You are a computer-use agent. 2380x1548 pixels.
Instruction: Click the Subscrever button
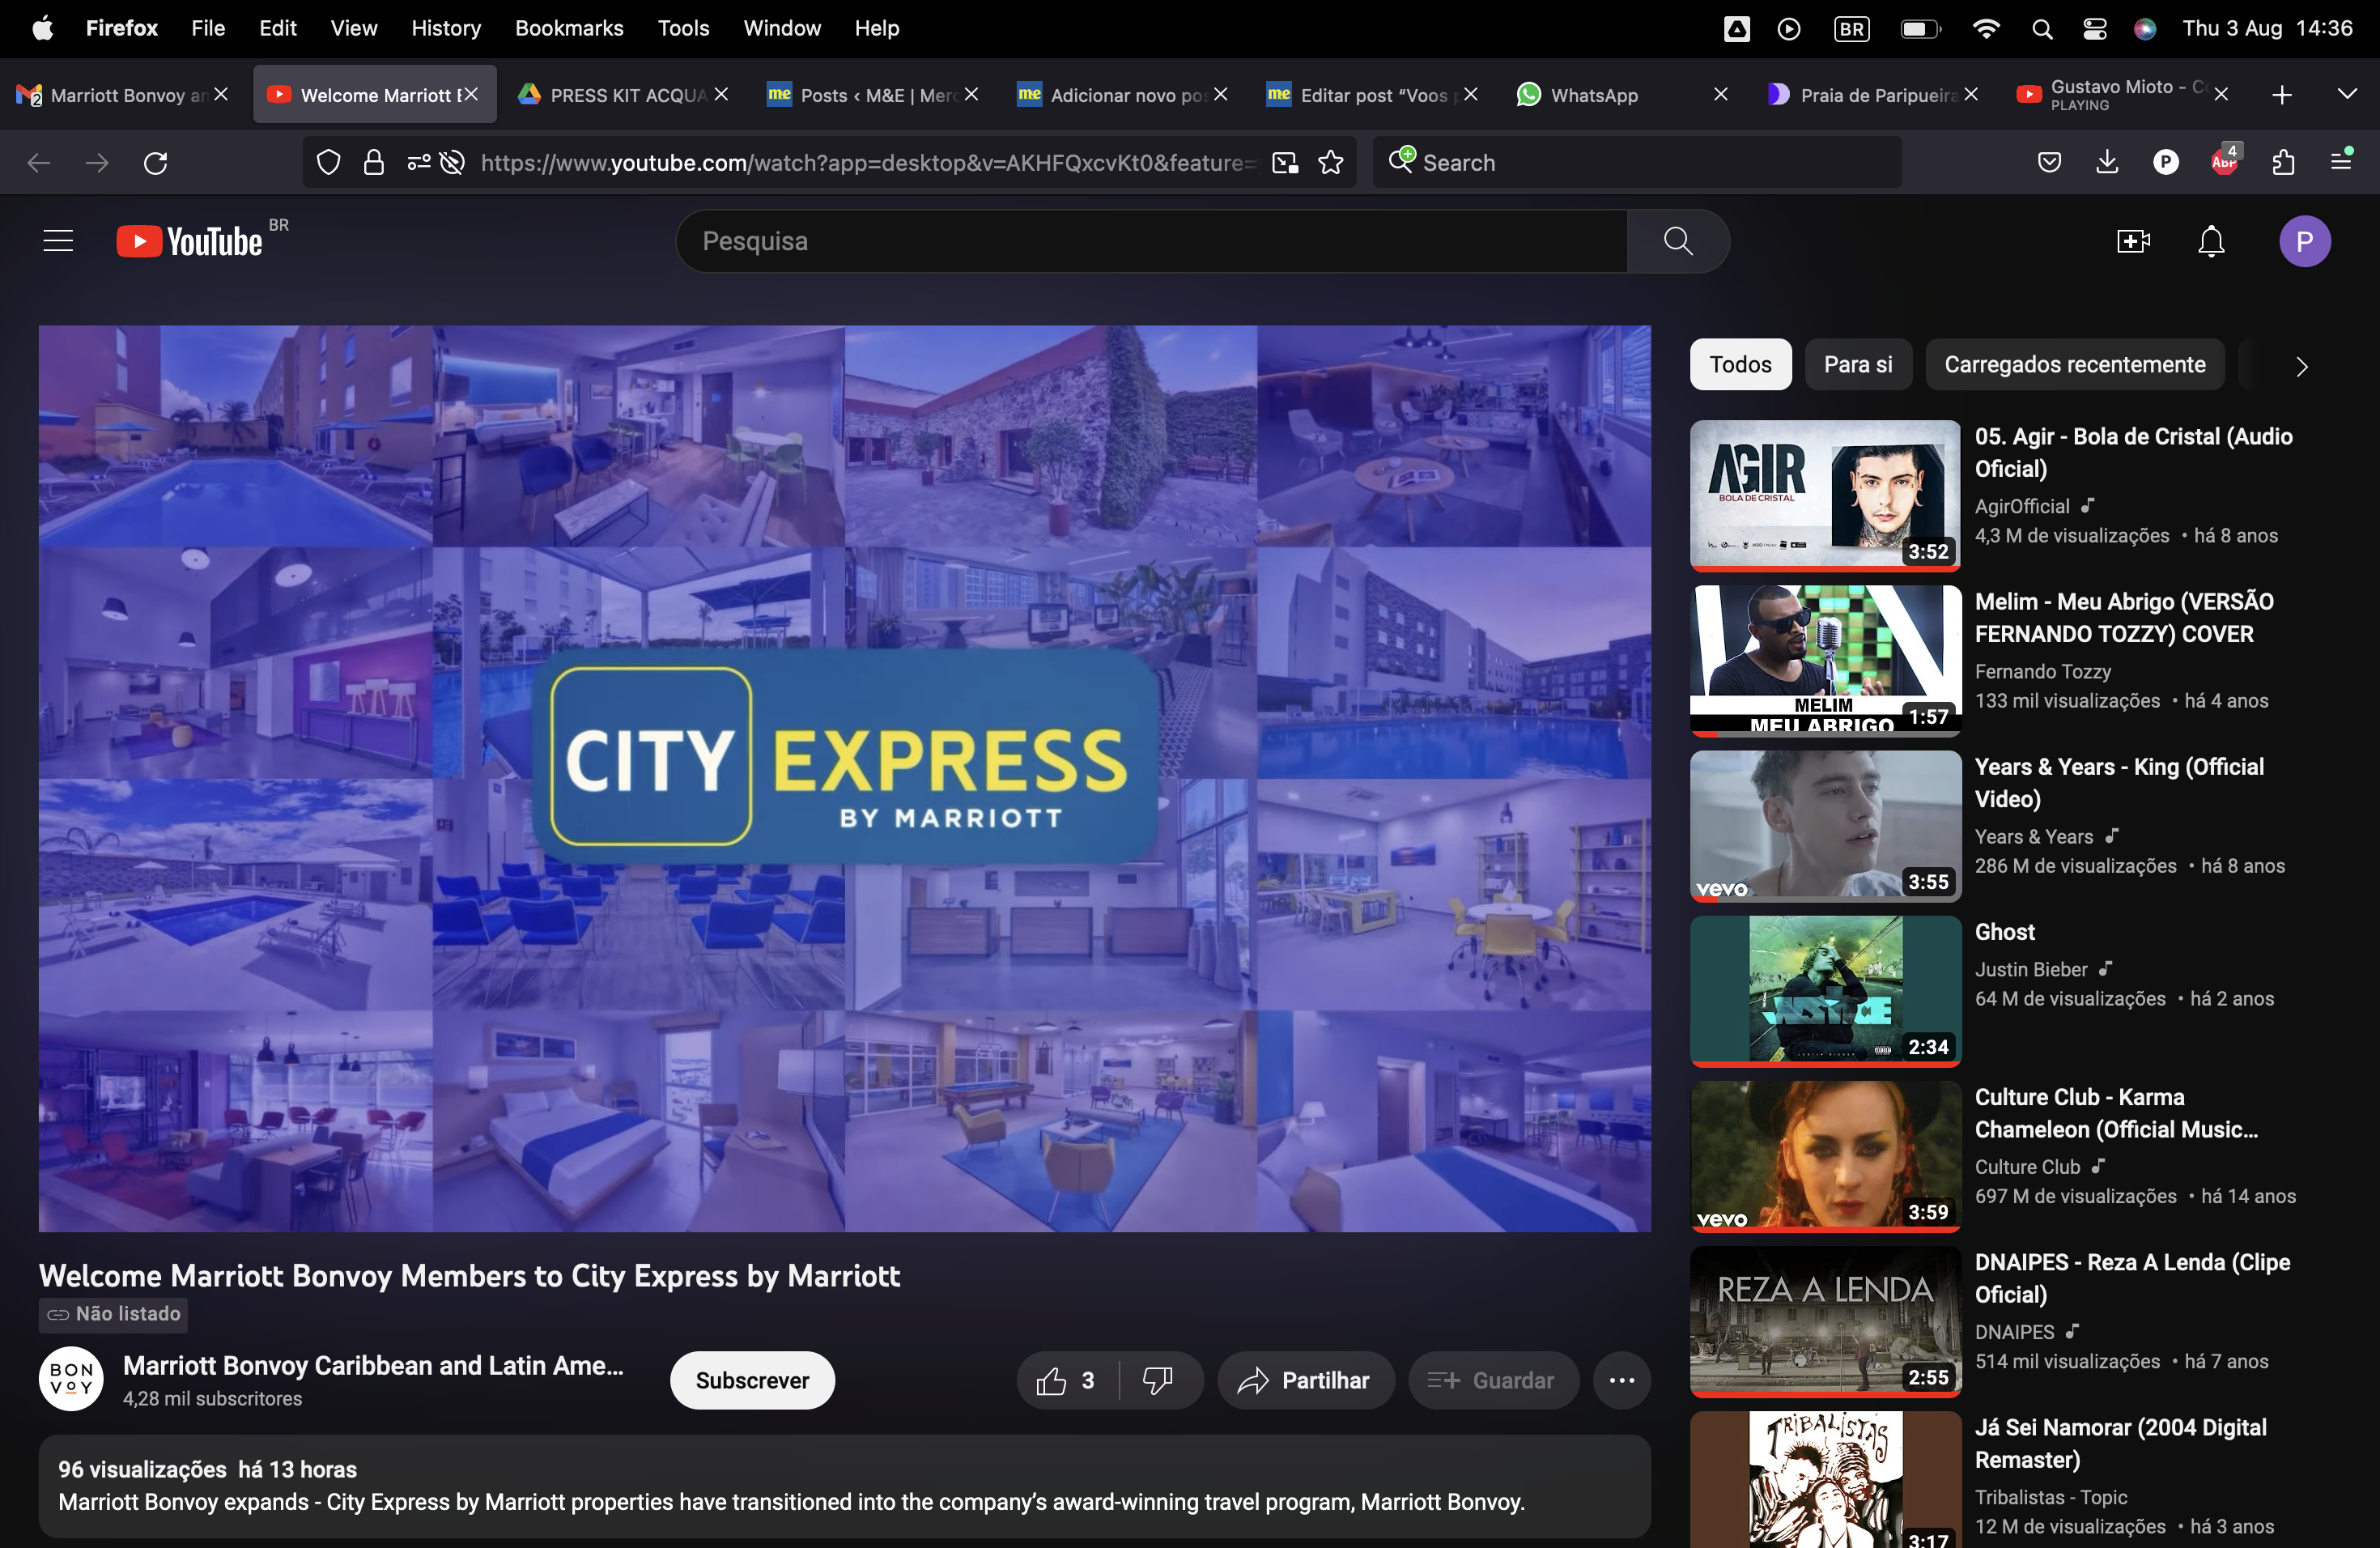tap(752, 1381)
